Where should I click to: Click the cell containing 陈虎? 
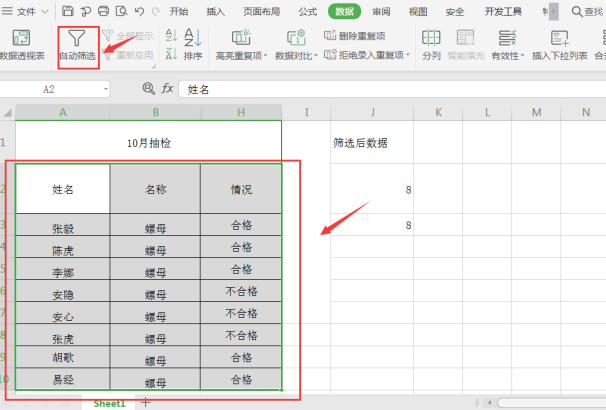point(63,247)
